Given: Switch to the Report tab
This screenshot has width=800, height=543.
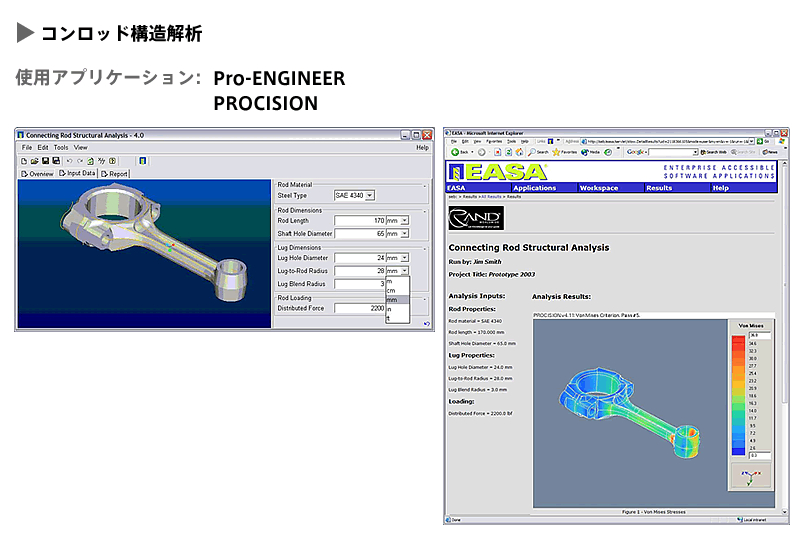Looking at the screenshot, I should 114,174.
